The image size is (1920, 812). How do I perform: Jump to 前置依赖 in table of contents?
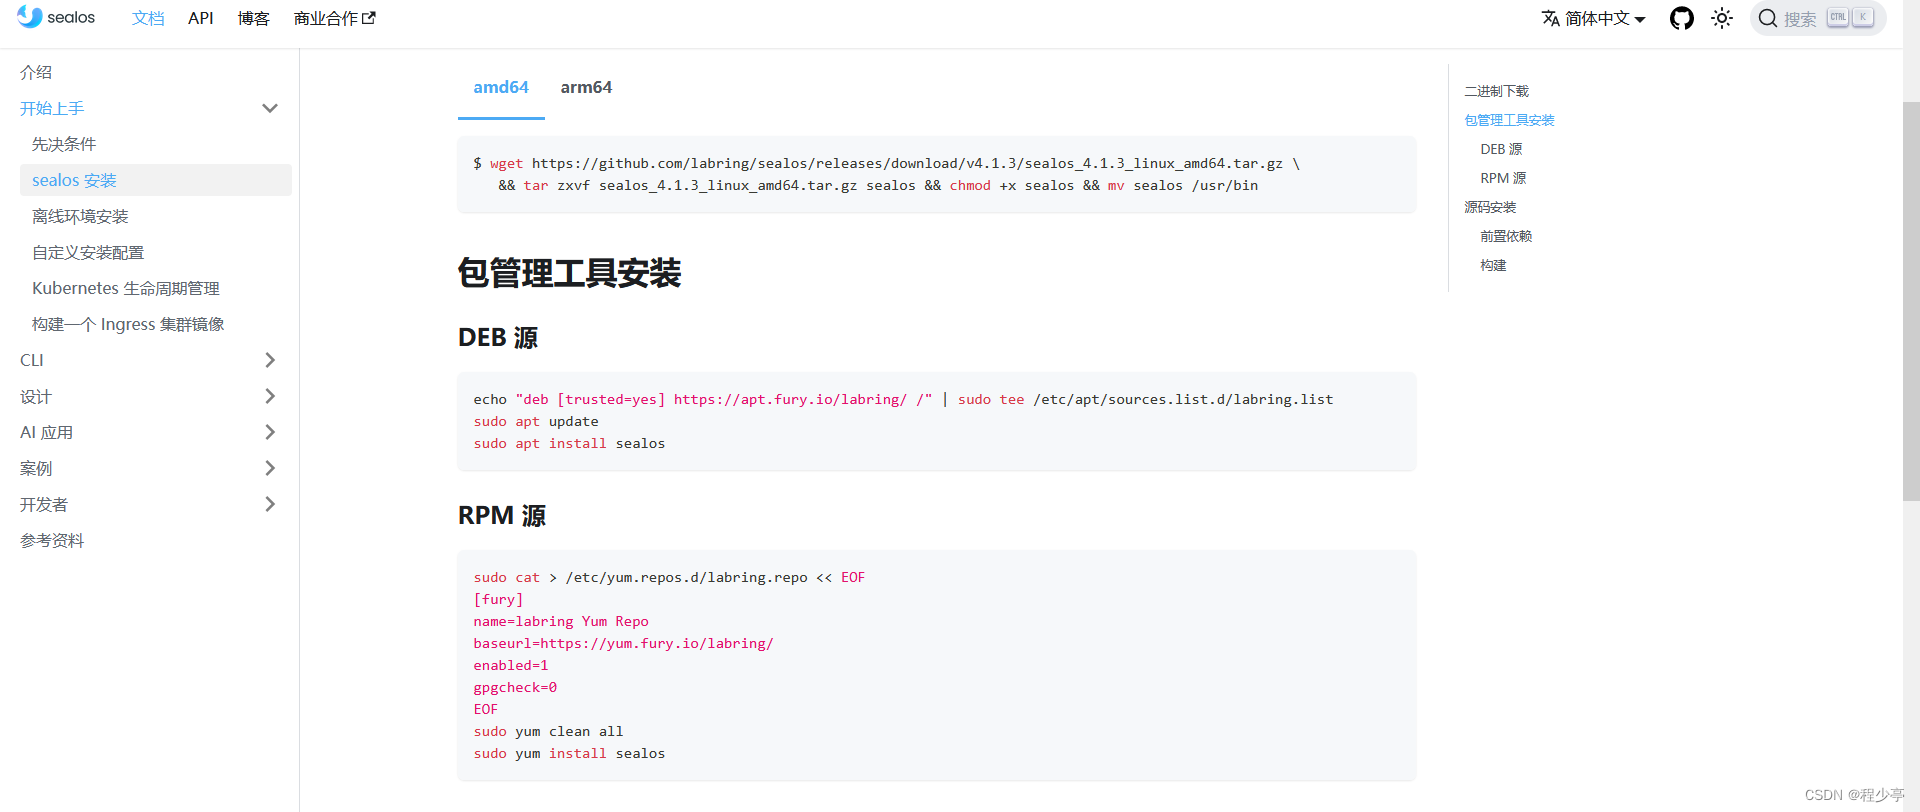click(1506, 236)
